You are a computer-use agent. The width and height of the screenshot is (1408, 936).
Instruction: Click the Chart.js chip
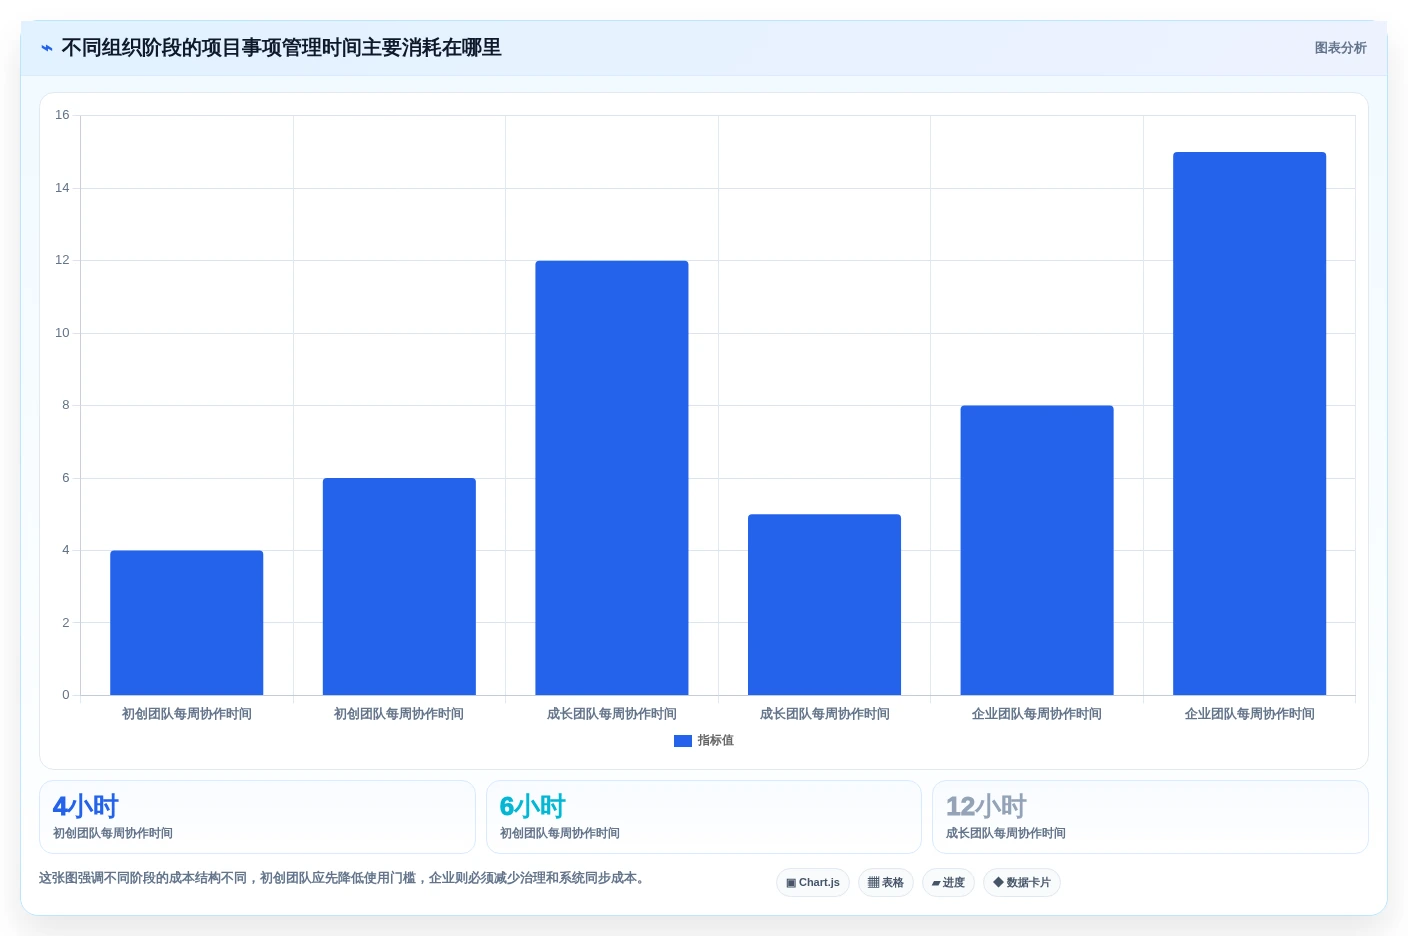813,882
